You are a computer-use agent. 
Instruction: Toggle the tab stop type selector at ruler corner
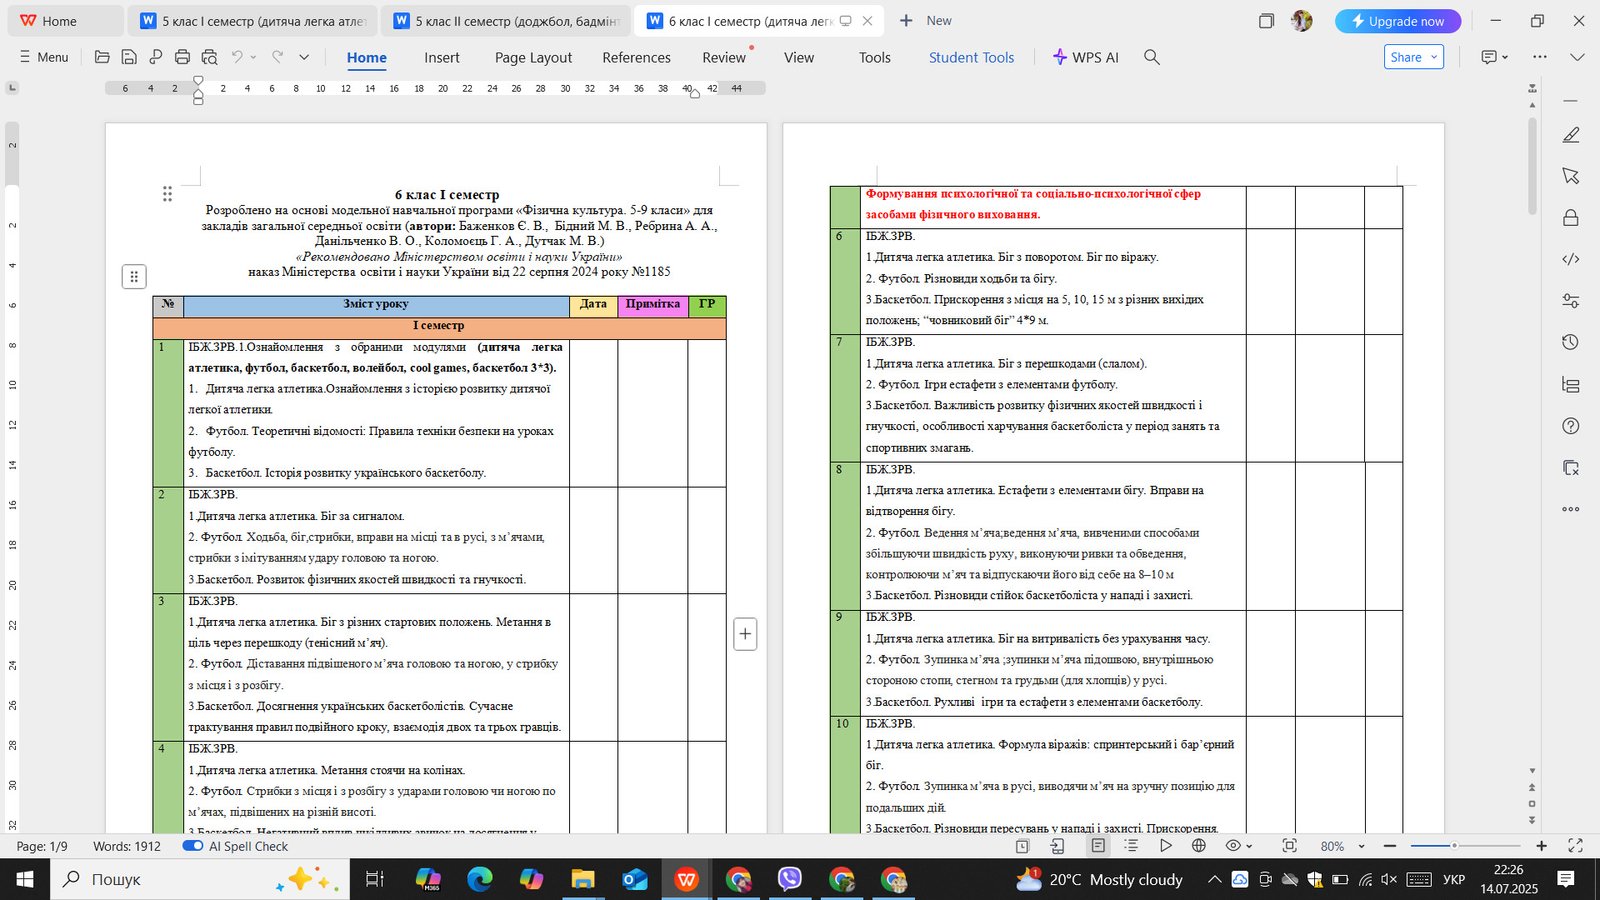[x=12, y=88]
